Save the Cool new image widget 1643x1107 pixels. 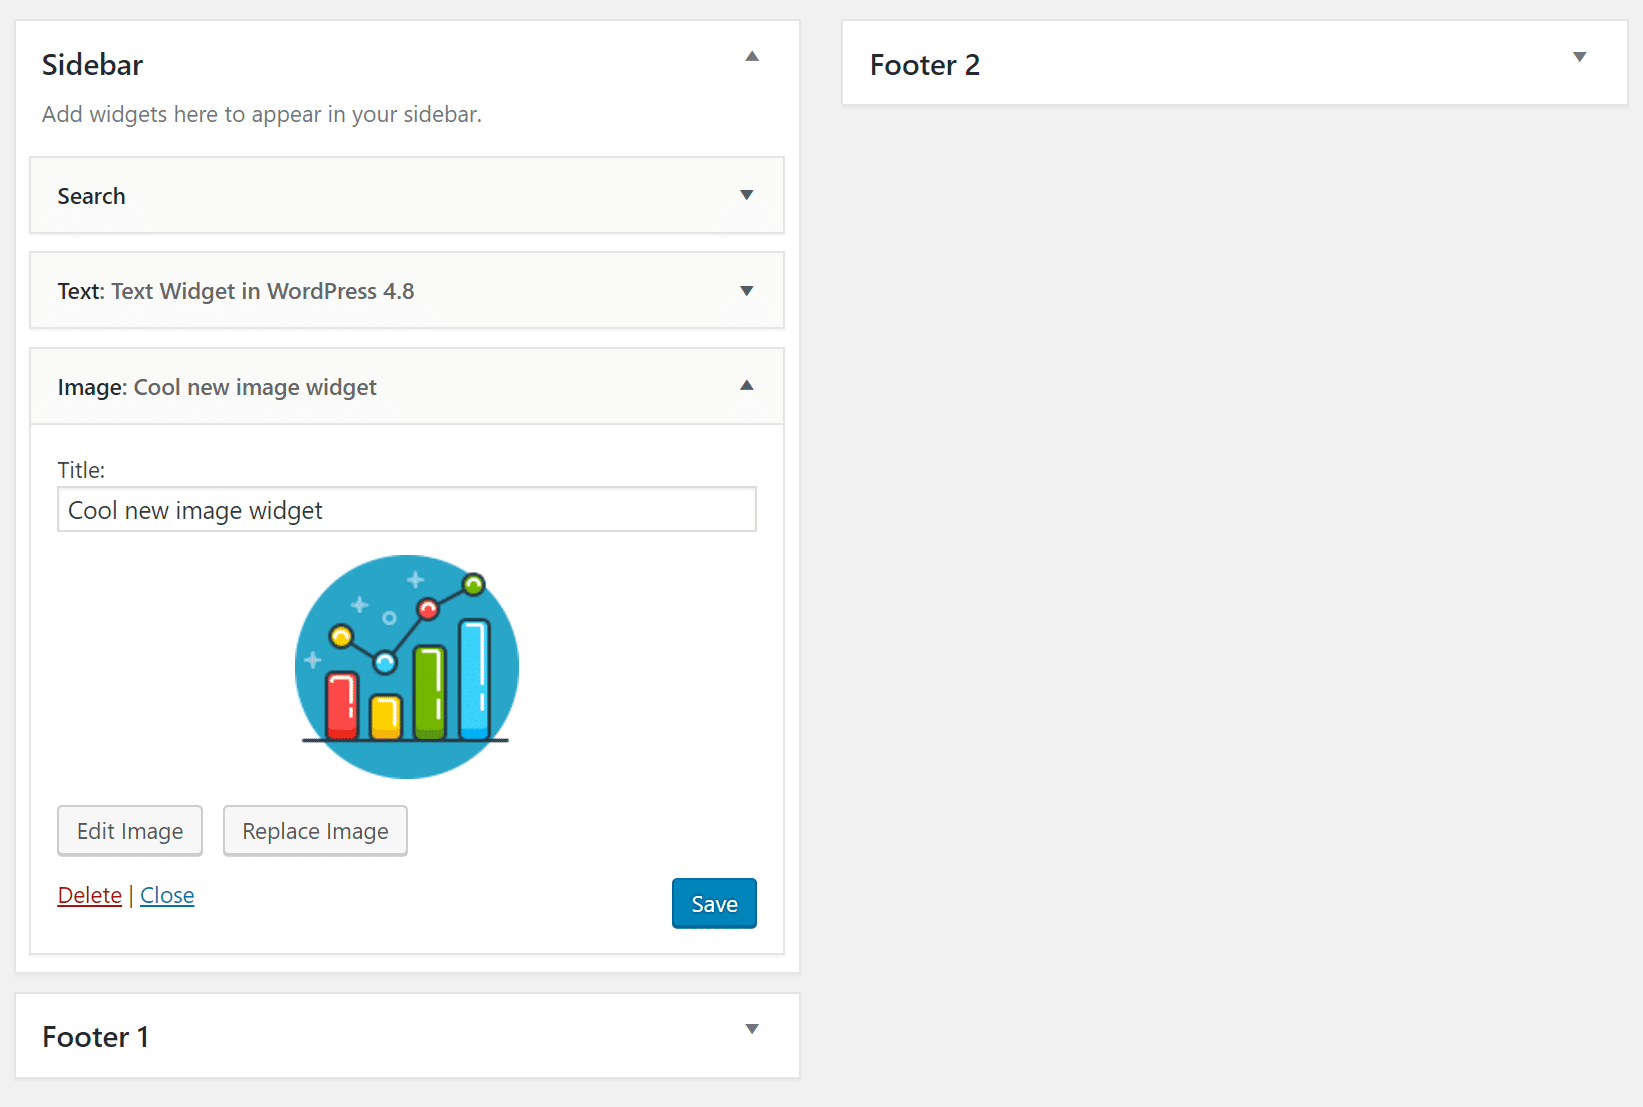[x=713, y=903]
